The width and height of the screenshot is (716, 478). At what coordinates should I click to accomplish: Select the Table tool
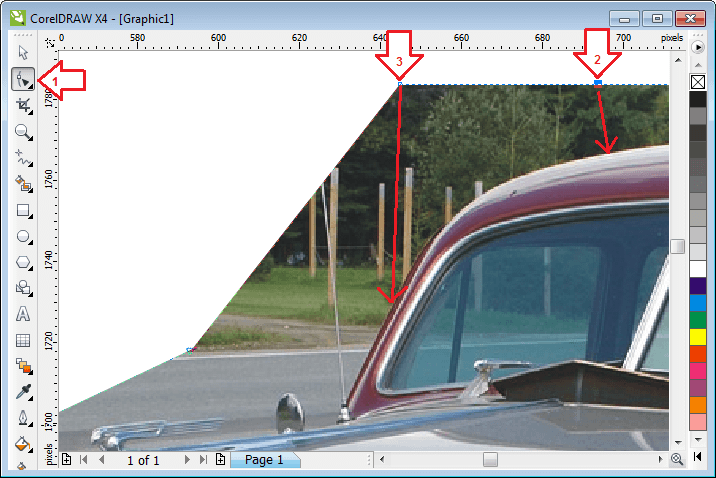(23, 340)
